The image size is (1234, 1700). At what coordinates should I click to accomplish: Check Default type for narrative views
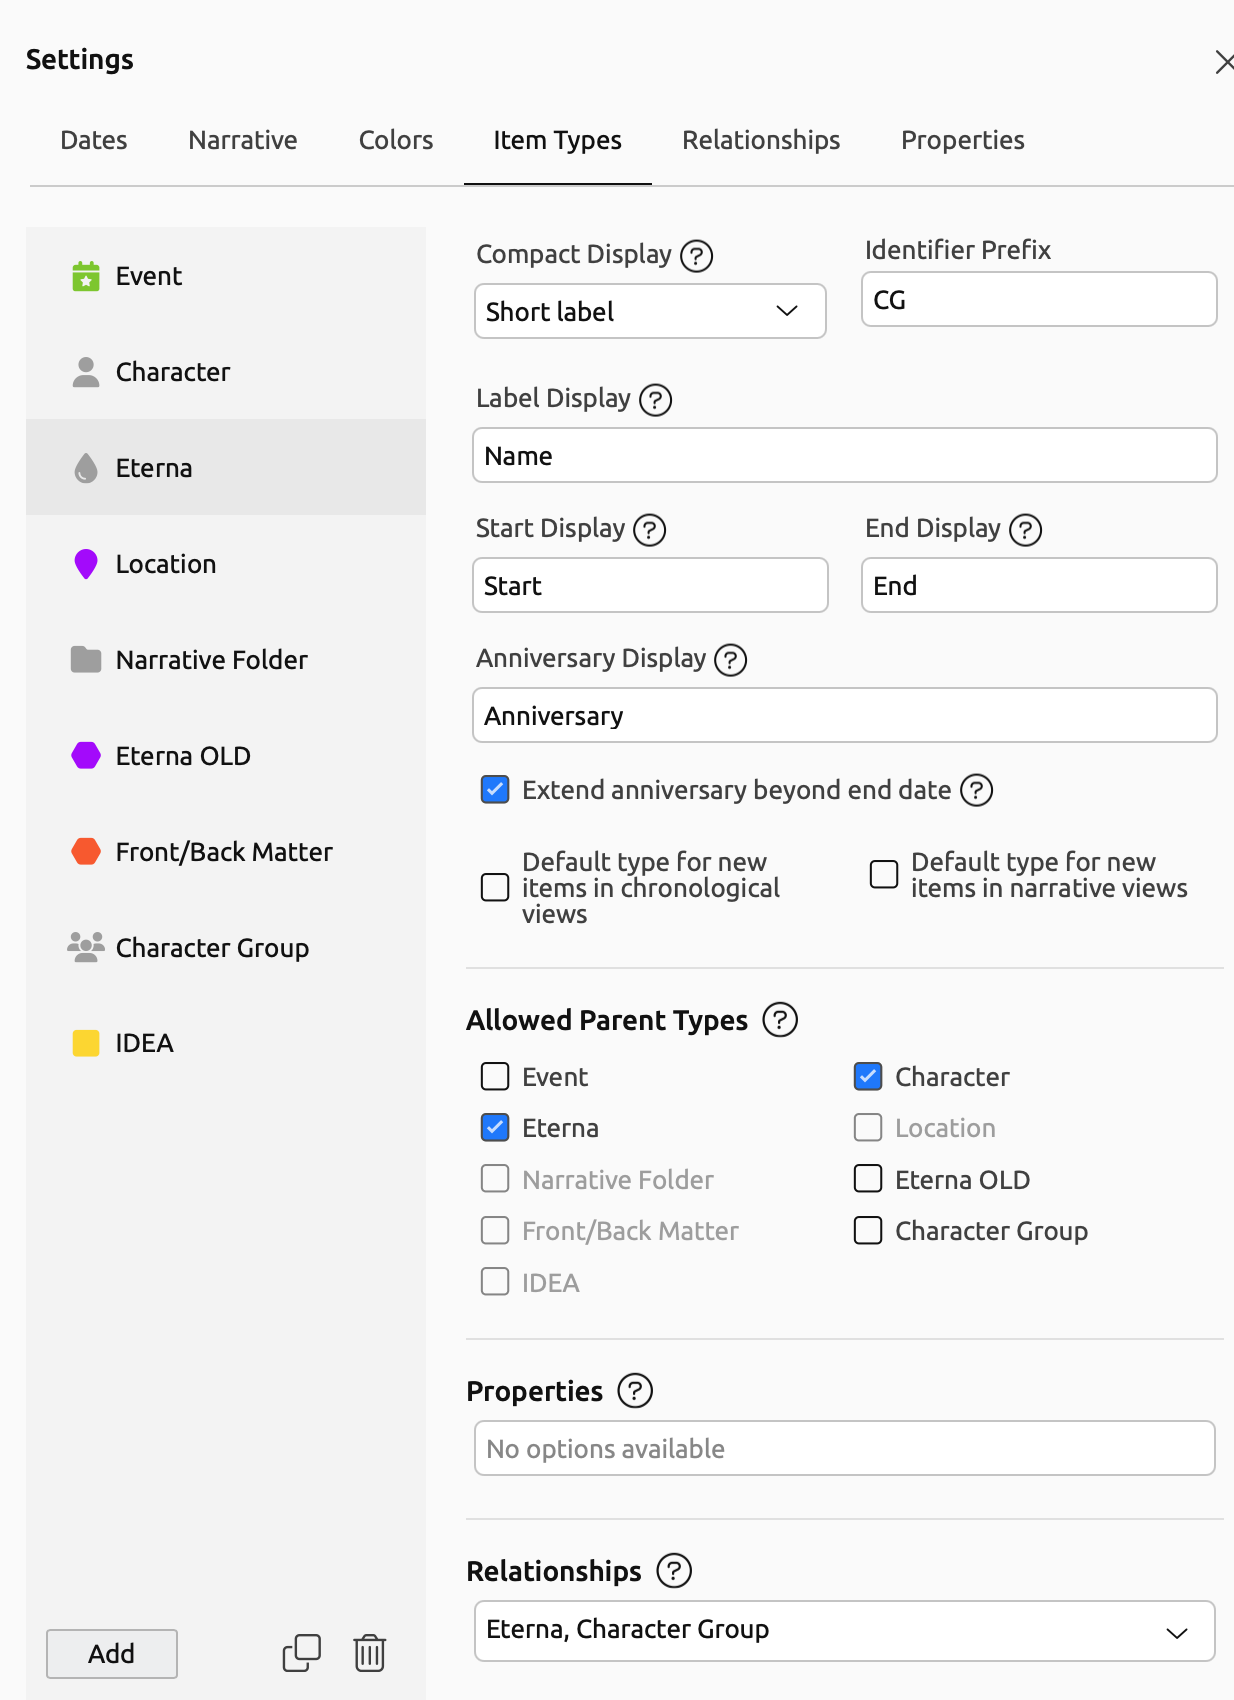[884, 875]
